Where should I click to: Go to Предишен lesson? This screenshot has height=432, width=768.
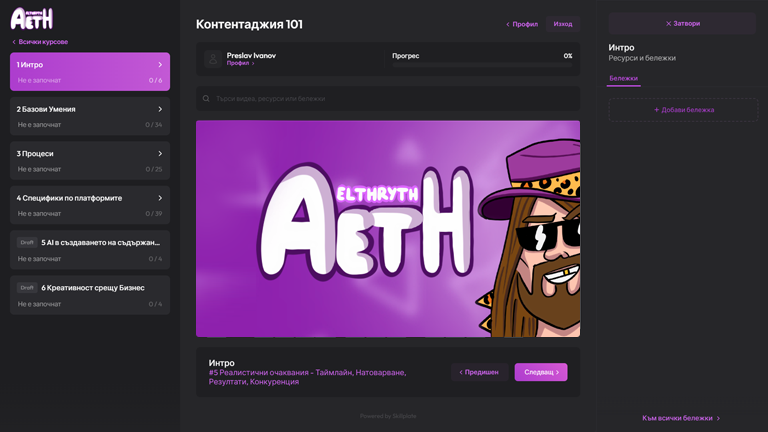(479, 372)
